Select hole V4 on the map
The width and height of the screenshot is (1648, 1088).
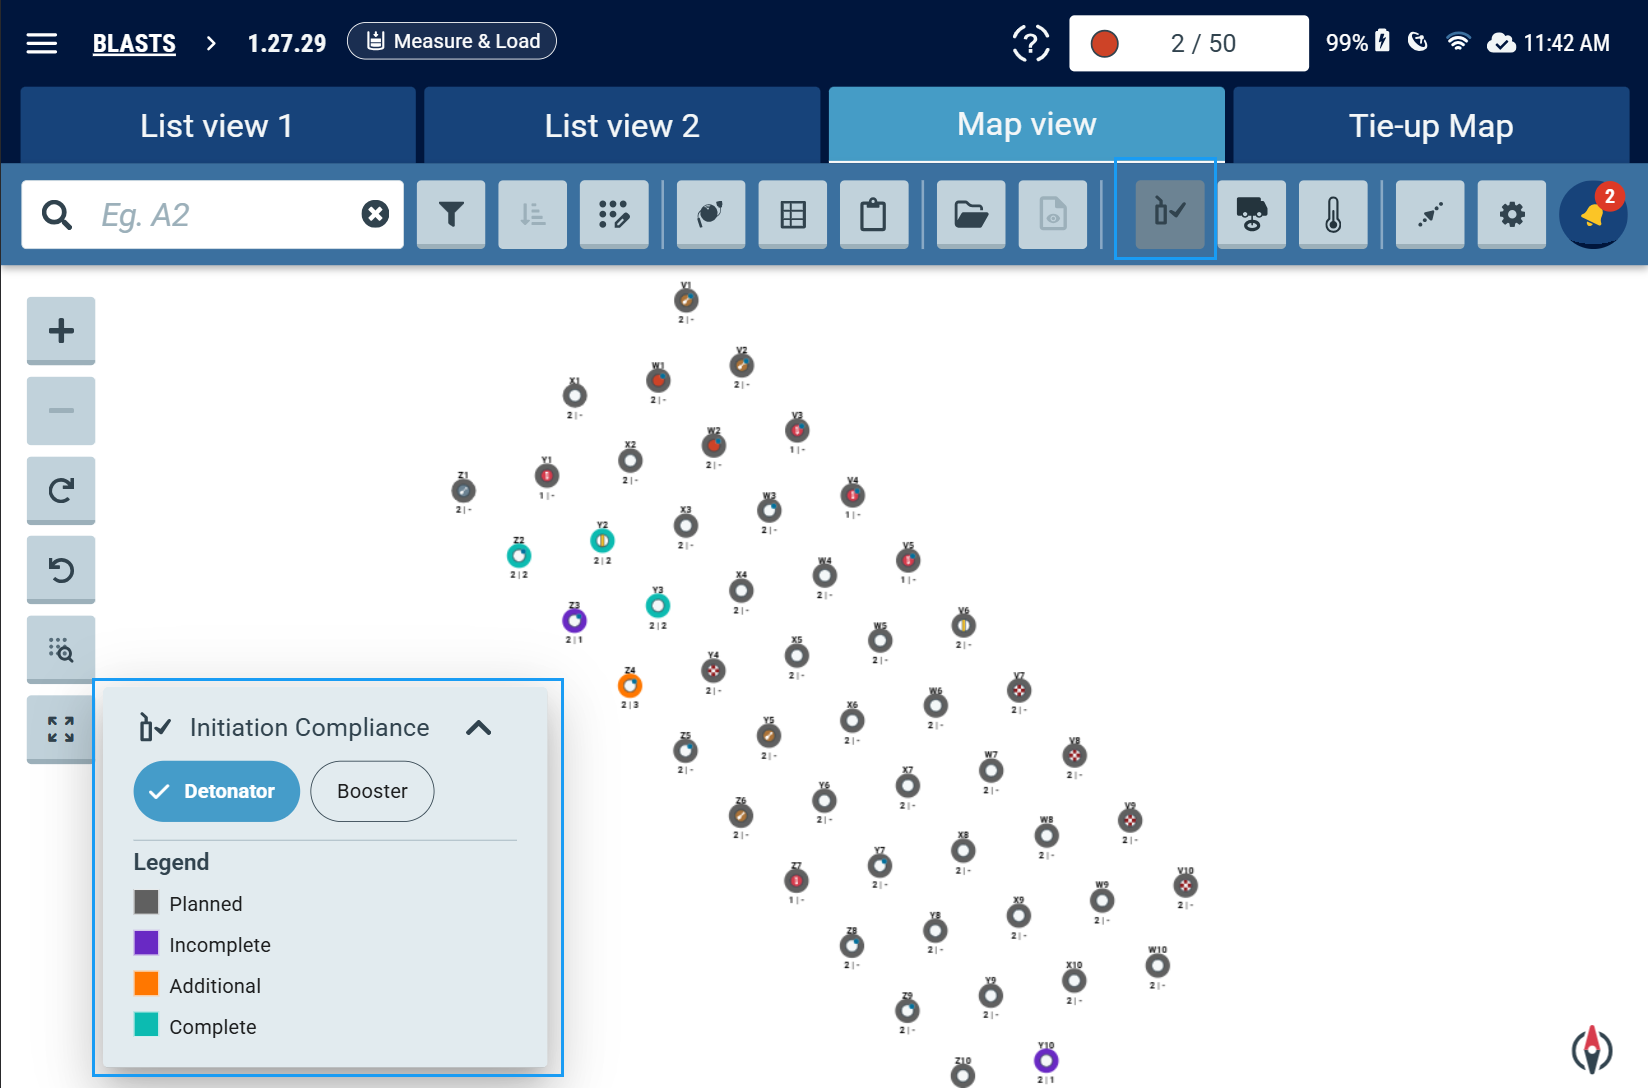(x=853, y=495)
